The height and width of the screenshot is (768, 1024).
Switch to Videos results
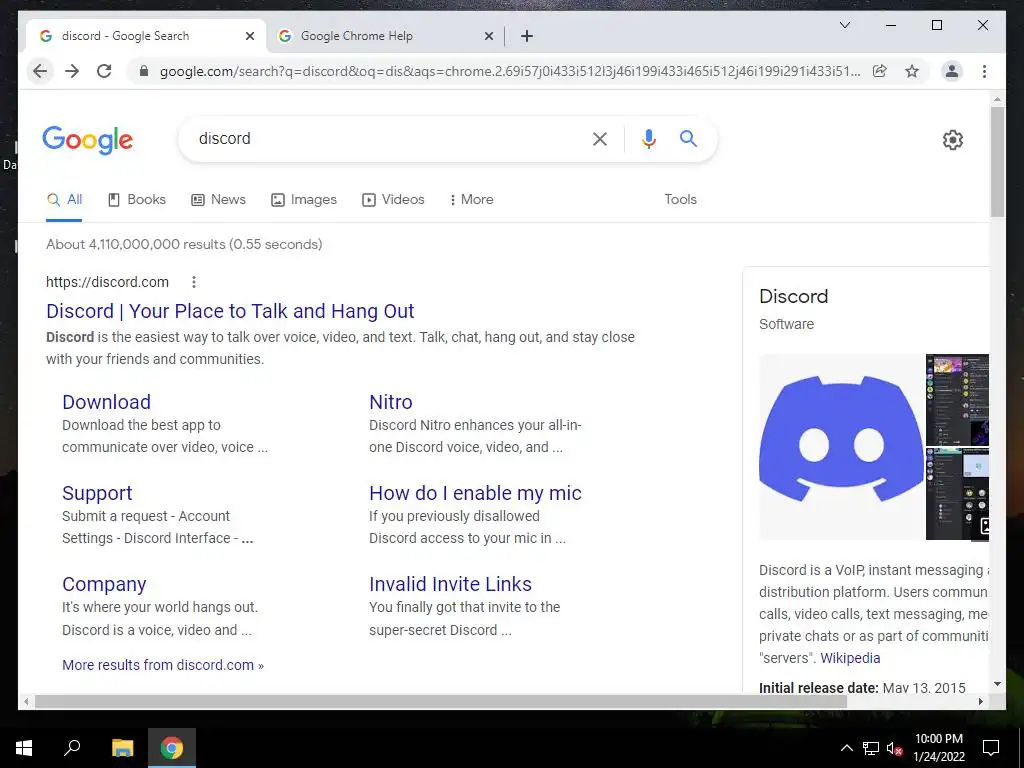click(393, 199)
